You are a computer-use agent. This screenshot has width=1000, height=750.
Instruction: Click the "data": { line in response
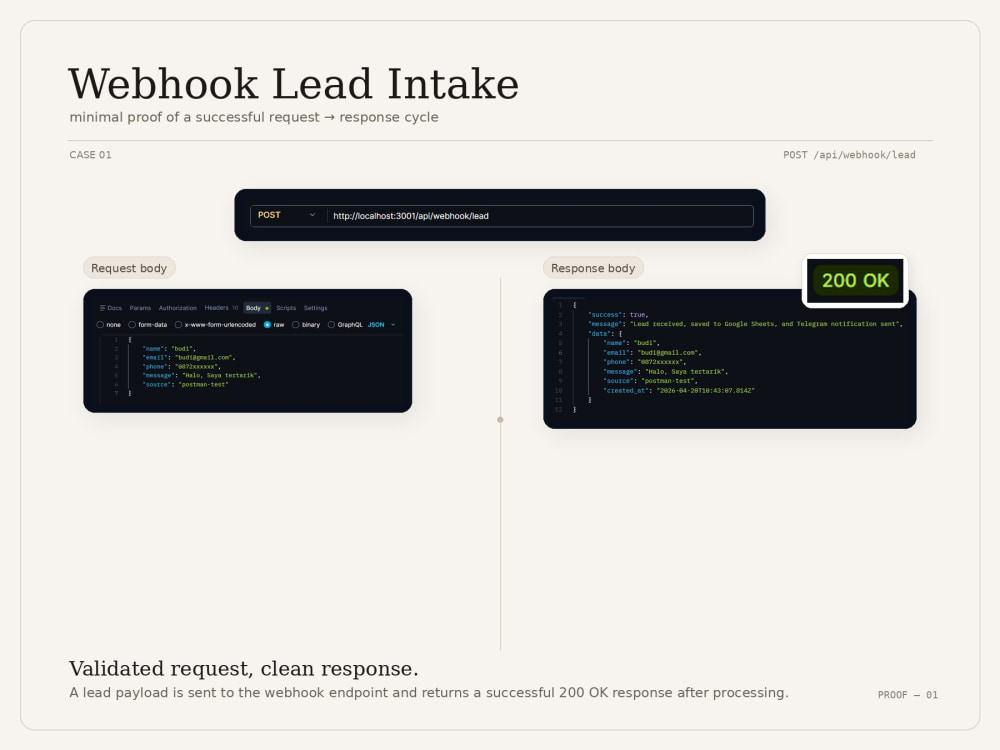[x=605, y=334]
